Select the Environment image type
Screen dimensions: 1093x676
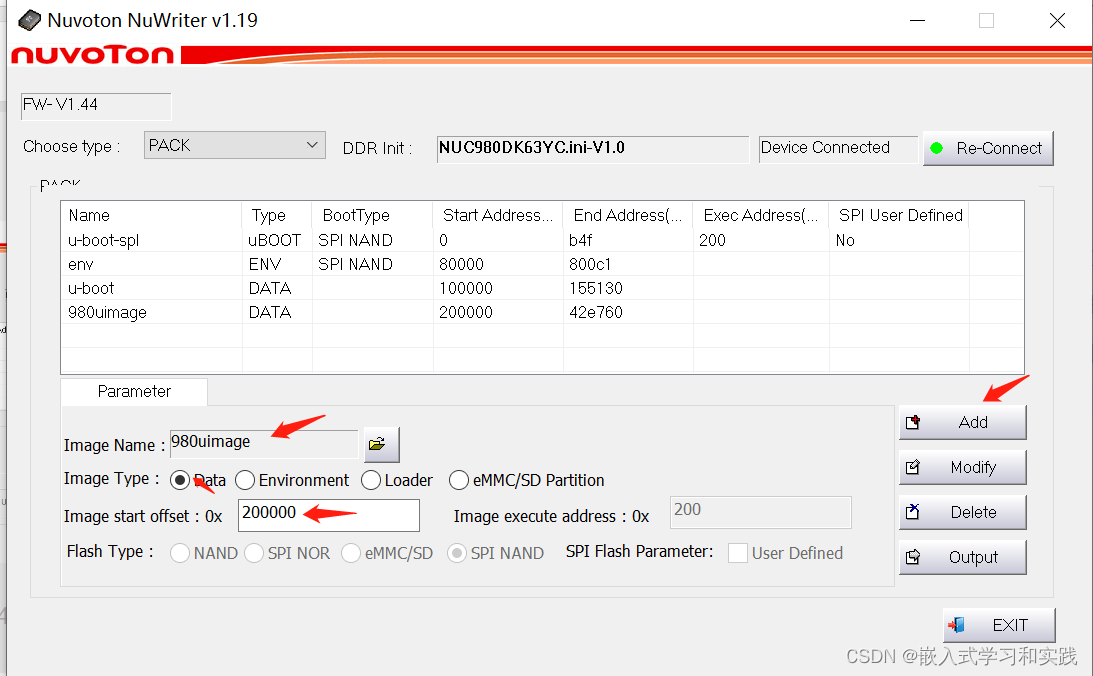tap(245, 480)
